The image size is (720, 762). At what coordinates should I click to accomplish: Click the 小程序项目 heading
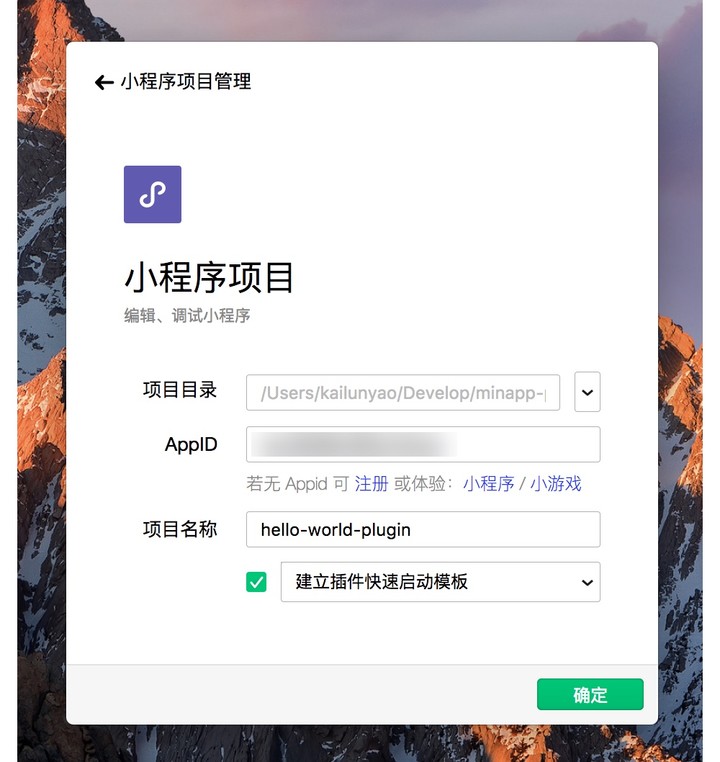click(209, 277)
